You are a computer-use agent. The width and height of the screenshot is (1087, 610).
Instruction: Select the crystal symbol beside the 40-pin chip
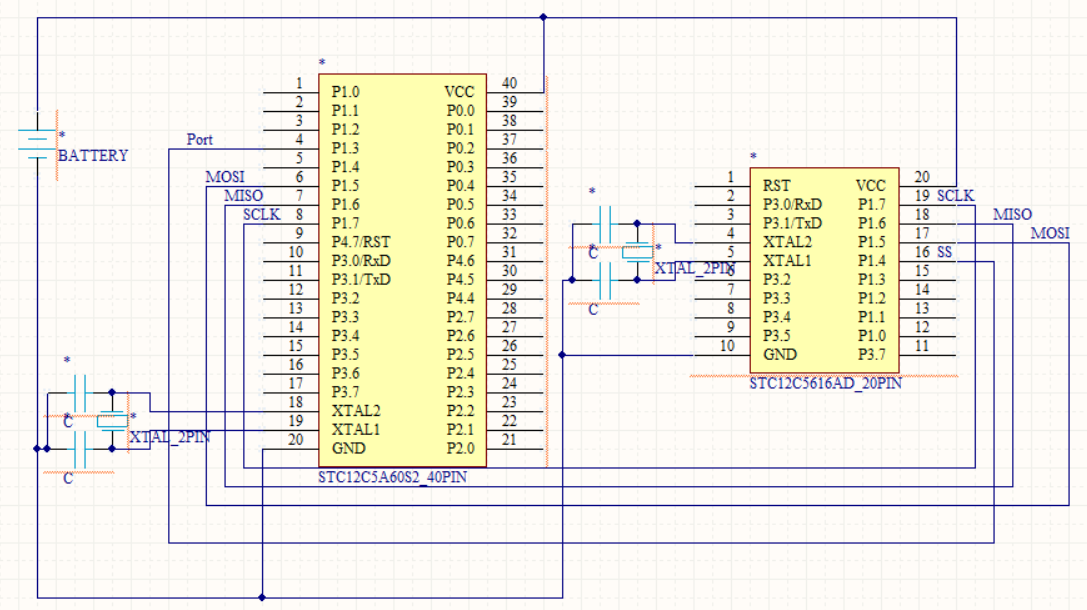coord(112,420)
